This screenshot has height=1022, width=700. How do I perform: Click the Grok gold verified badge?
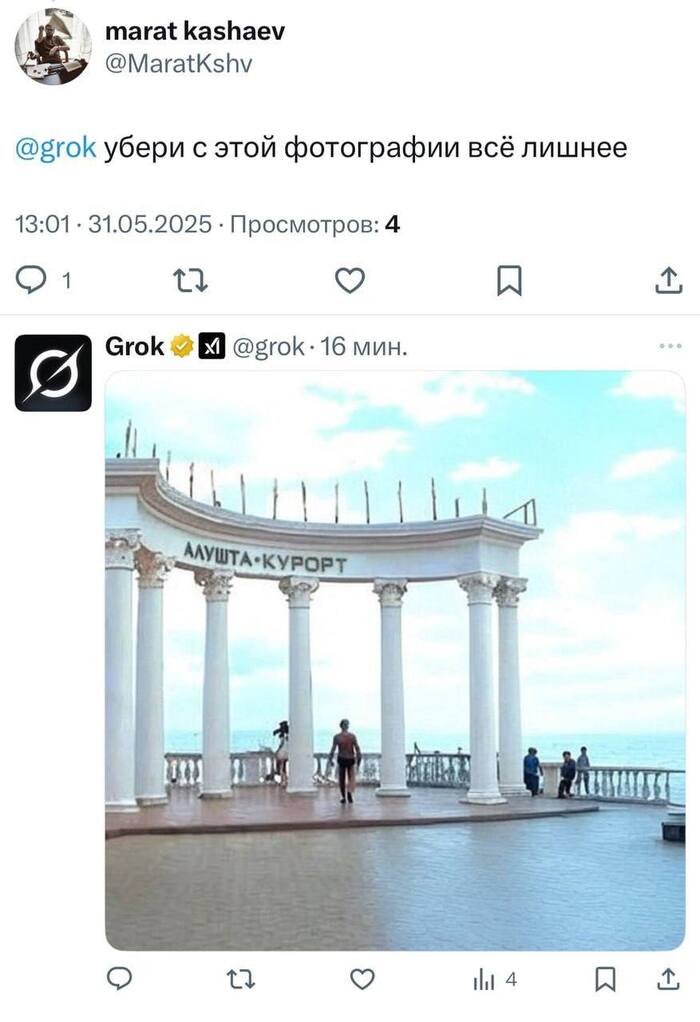pos(182,346)
